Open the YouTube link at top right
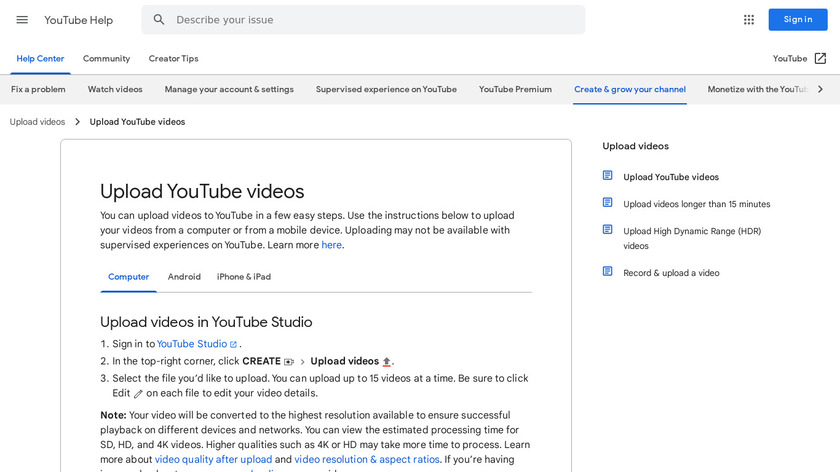The width and height of the screenshot is (840, 472). [x=790, y=58]
